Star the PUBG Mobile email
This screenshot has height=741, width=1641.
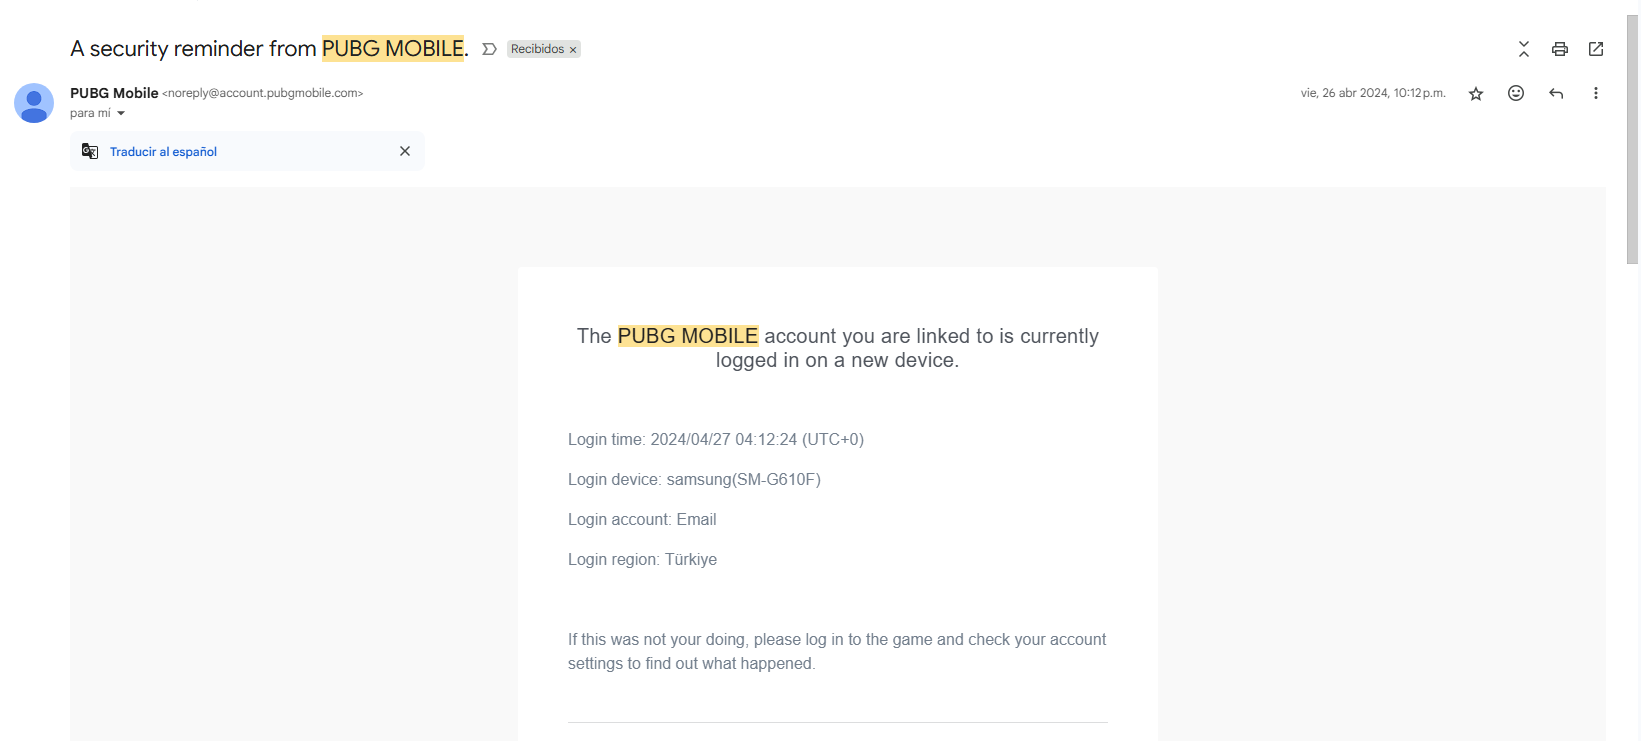click(1476, 94)
